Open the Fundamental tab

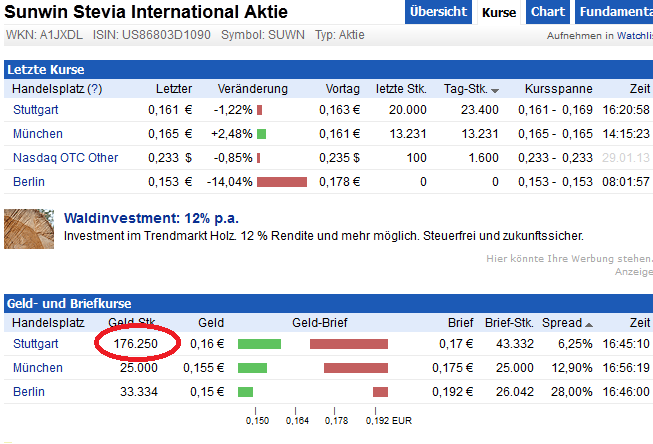(x=614, y=12)
